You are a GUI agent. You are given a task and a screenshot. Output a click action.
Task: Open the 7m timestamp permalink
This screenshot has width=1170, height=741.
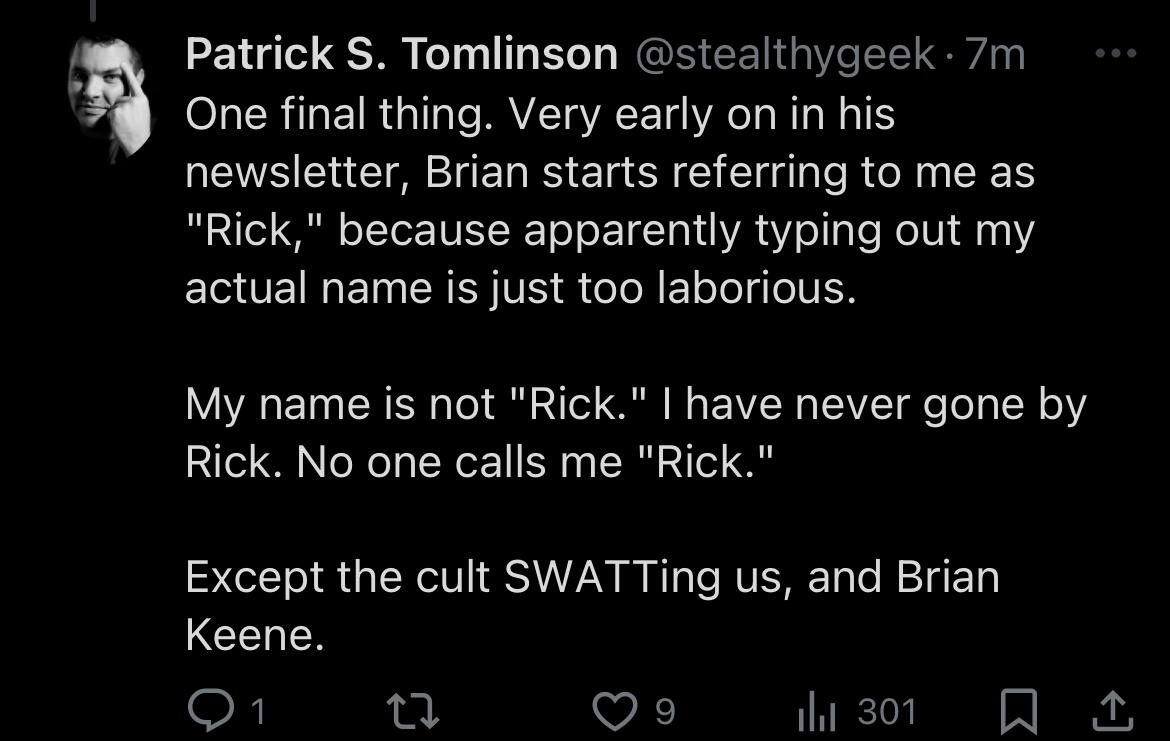pos(995,54)
